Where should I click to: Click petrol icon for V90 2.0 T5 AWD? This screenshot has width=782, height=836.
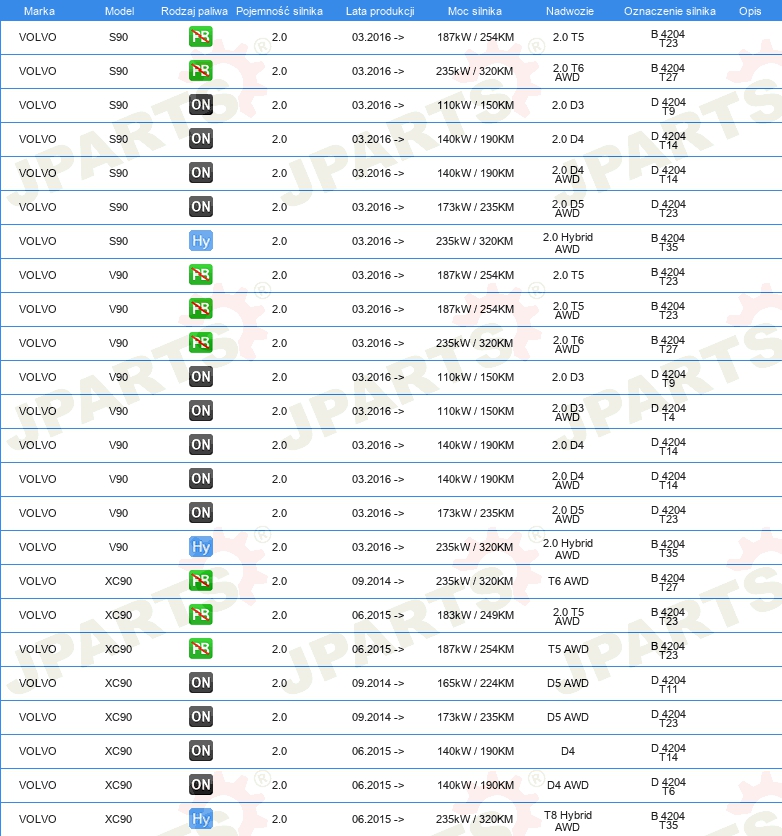pos(200,309)
